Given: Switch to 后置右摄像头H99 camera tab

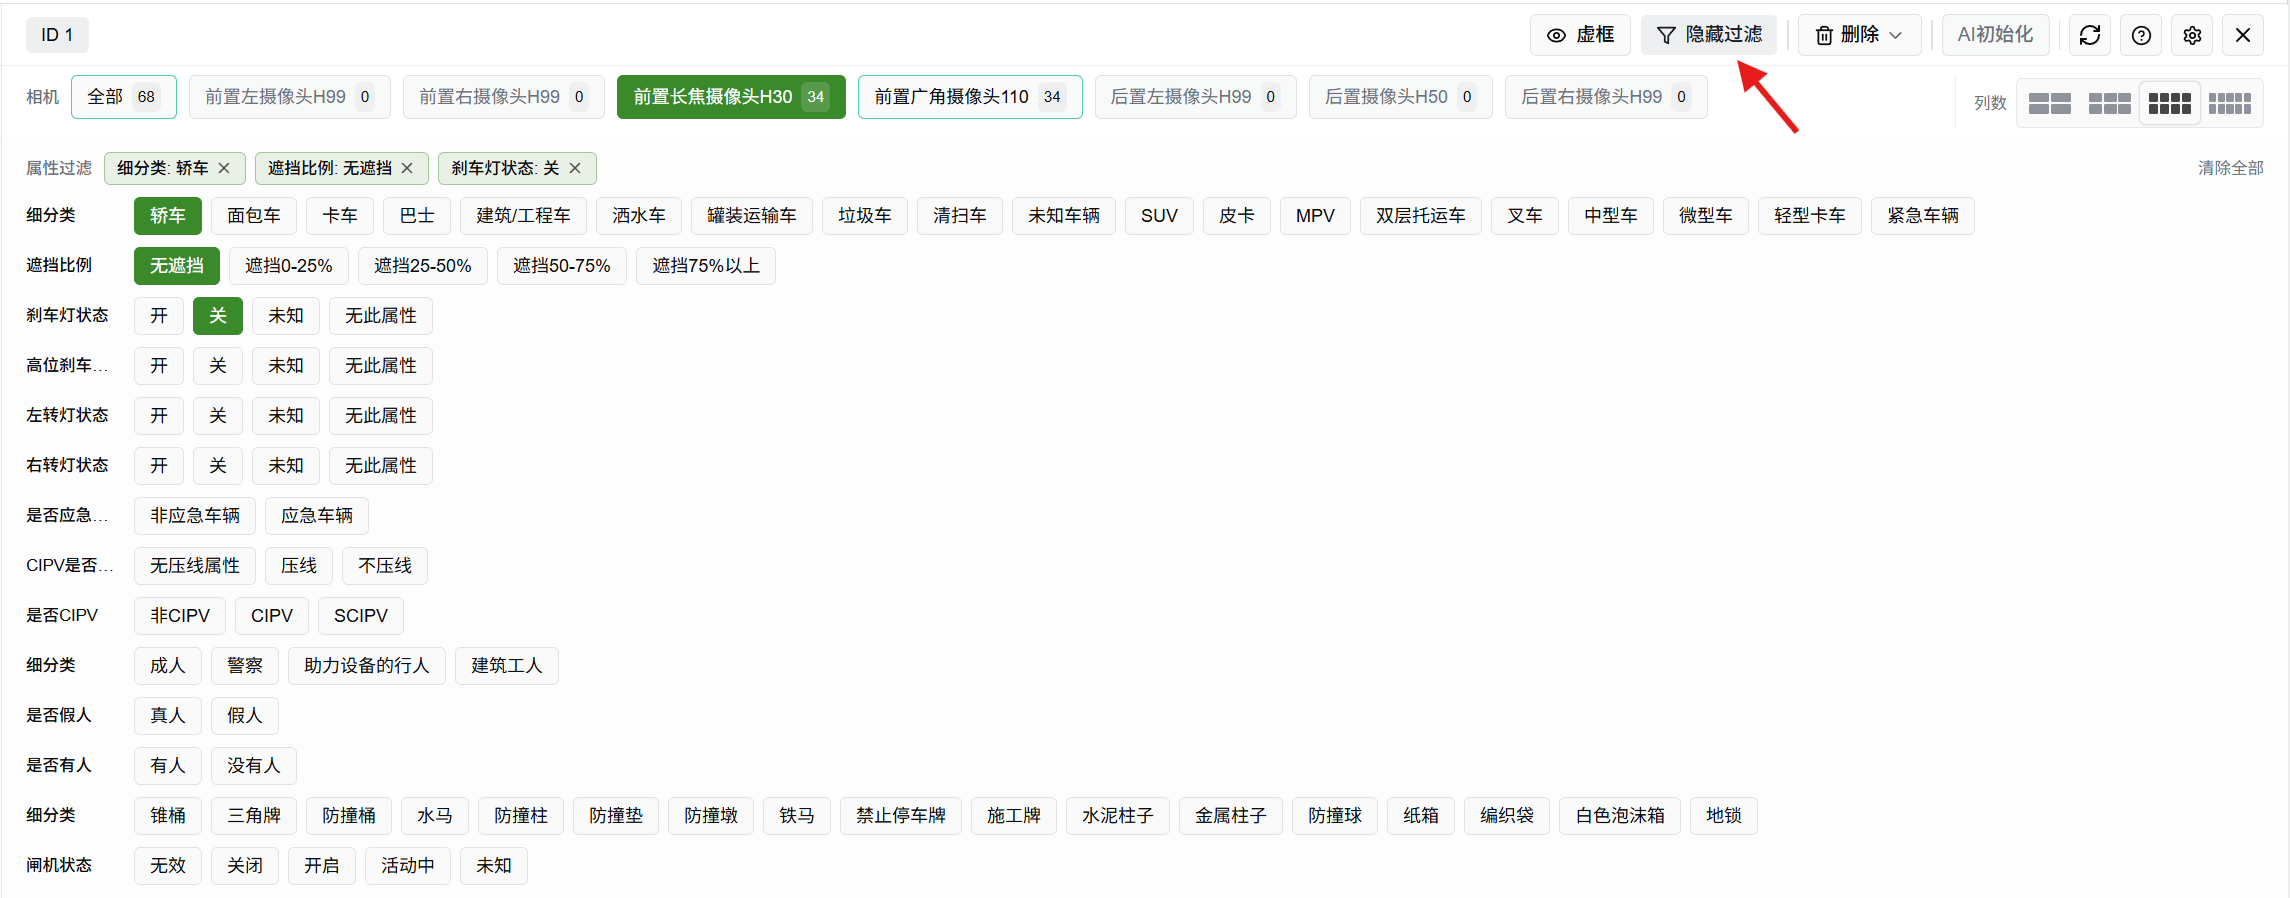Looking at the screenshot, I should click(x=1606, y=97).
